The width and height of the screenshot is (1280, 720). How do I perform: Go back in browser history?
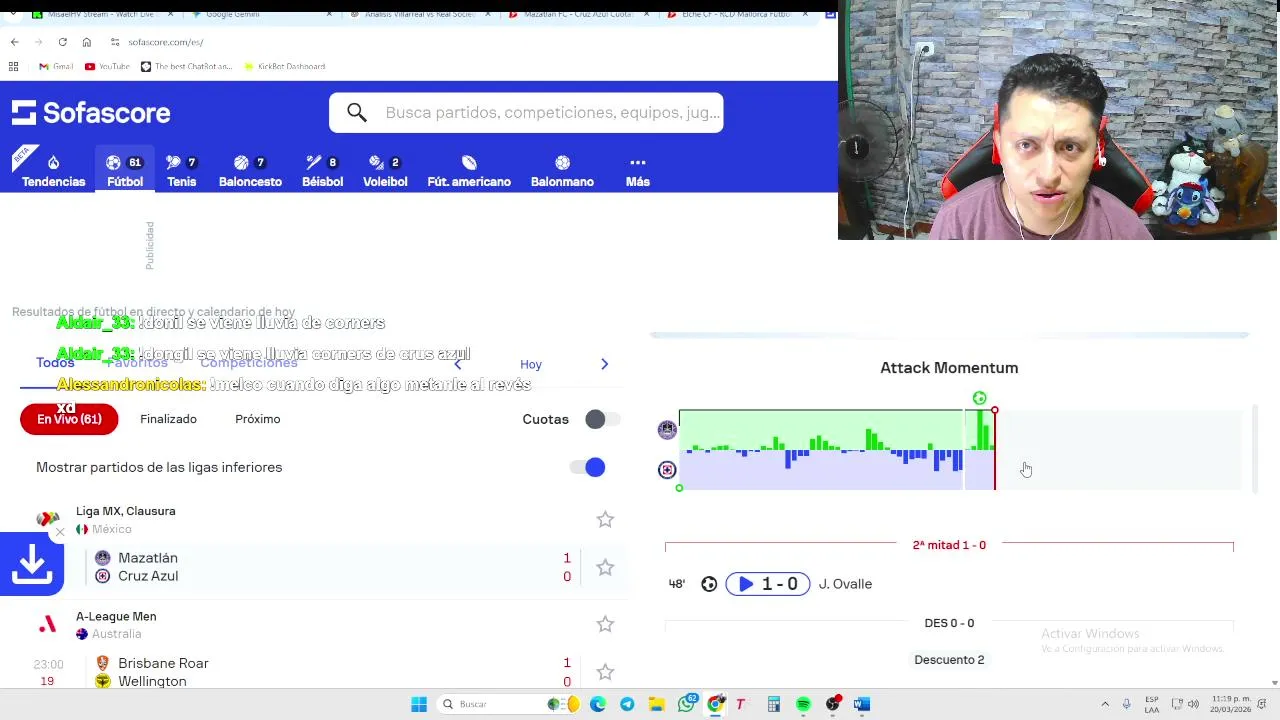(14, 42)
